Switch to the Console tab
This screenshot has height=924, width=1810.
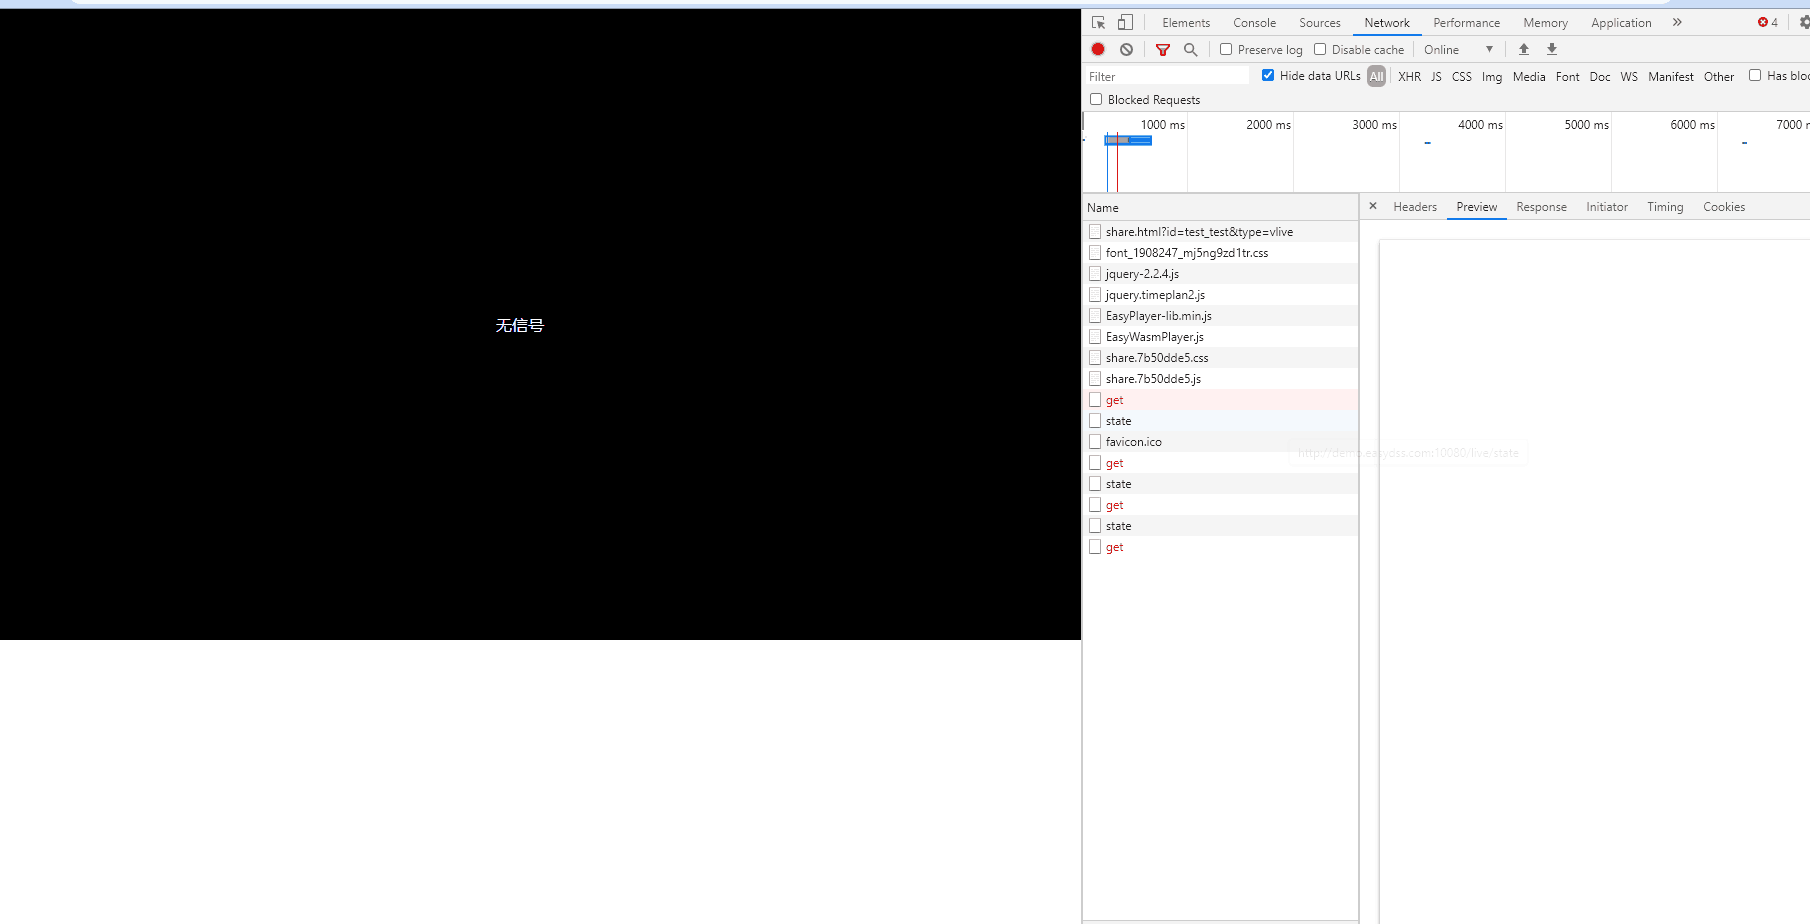click(1254, 23)
